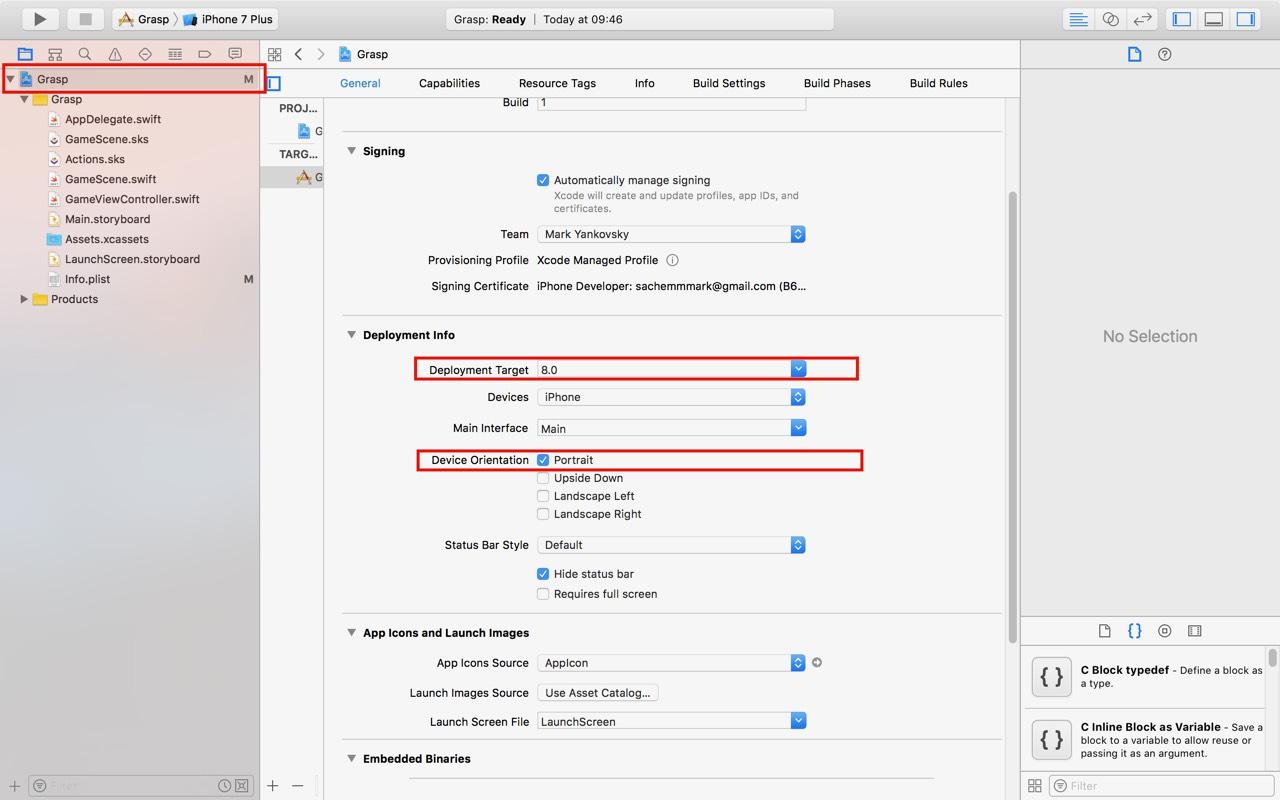Enable Landscape Left orientation
The image size is (1280, 800).
(x=543, y=496)
